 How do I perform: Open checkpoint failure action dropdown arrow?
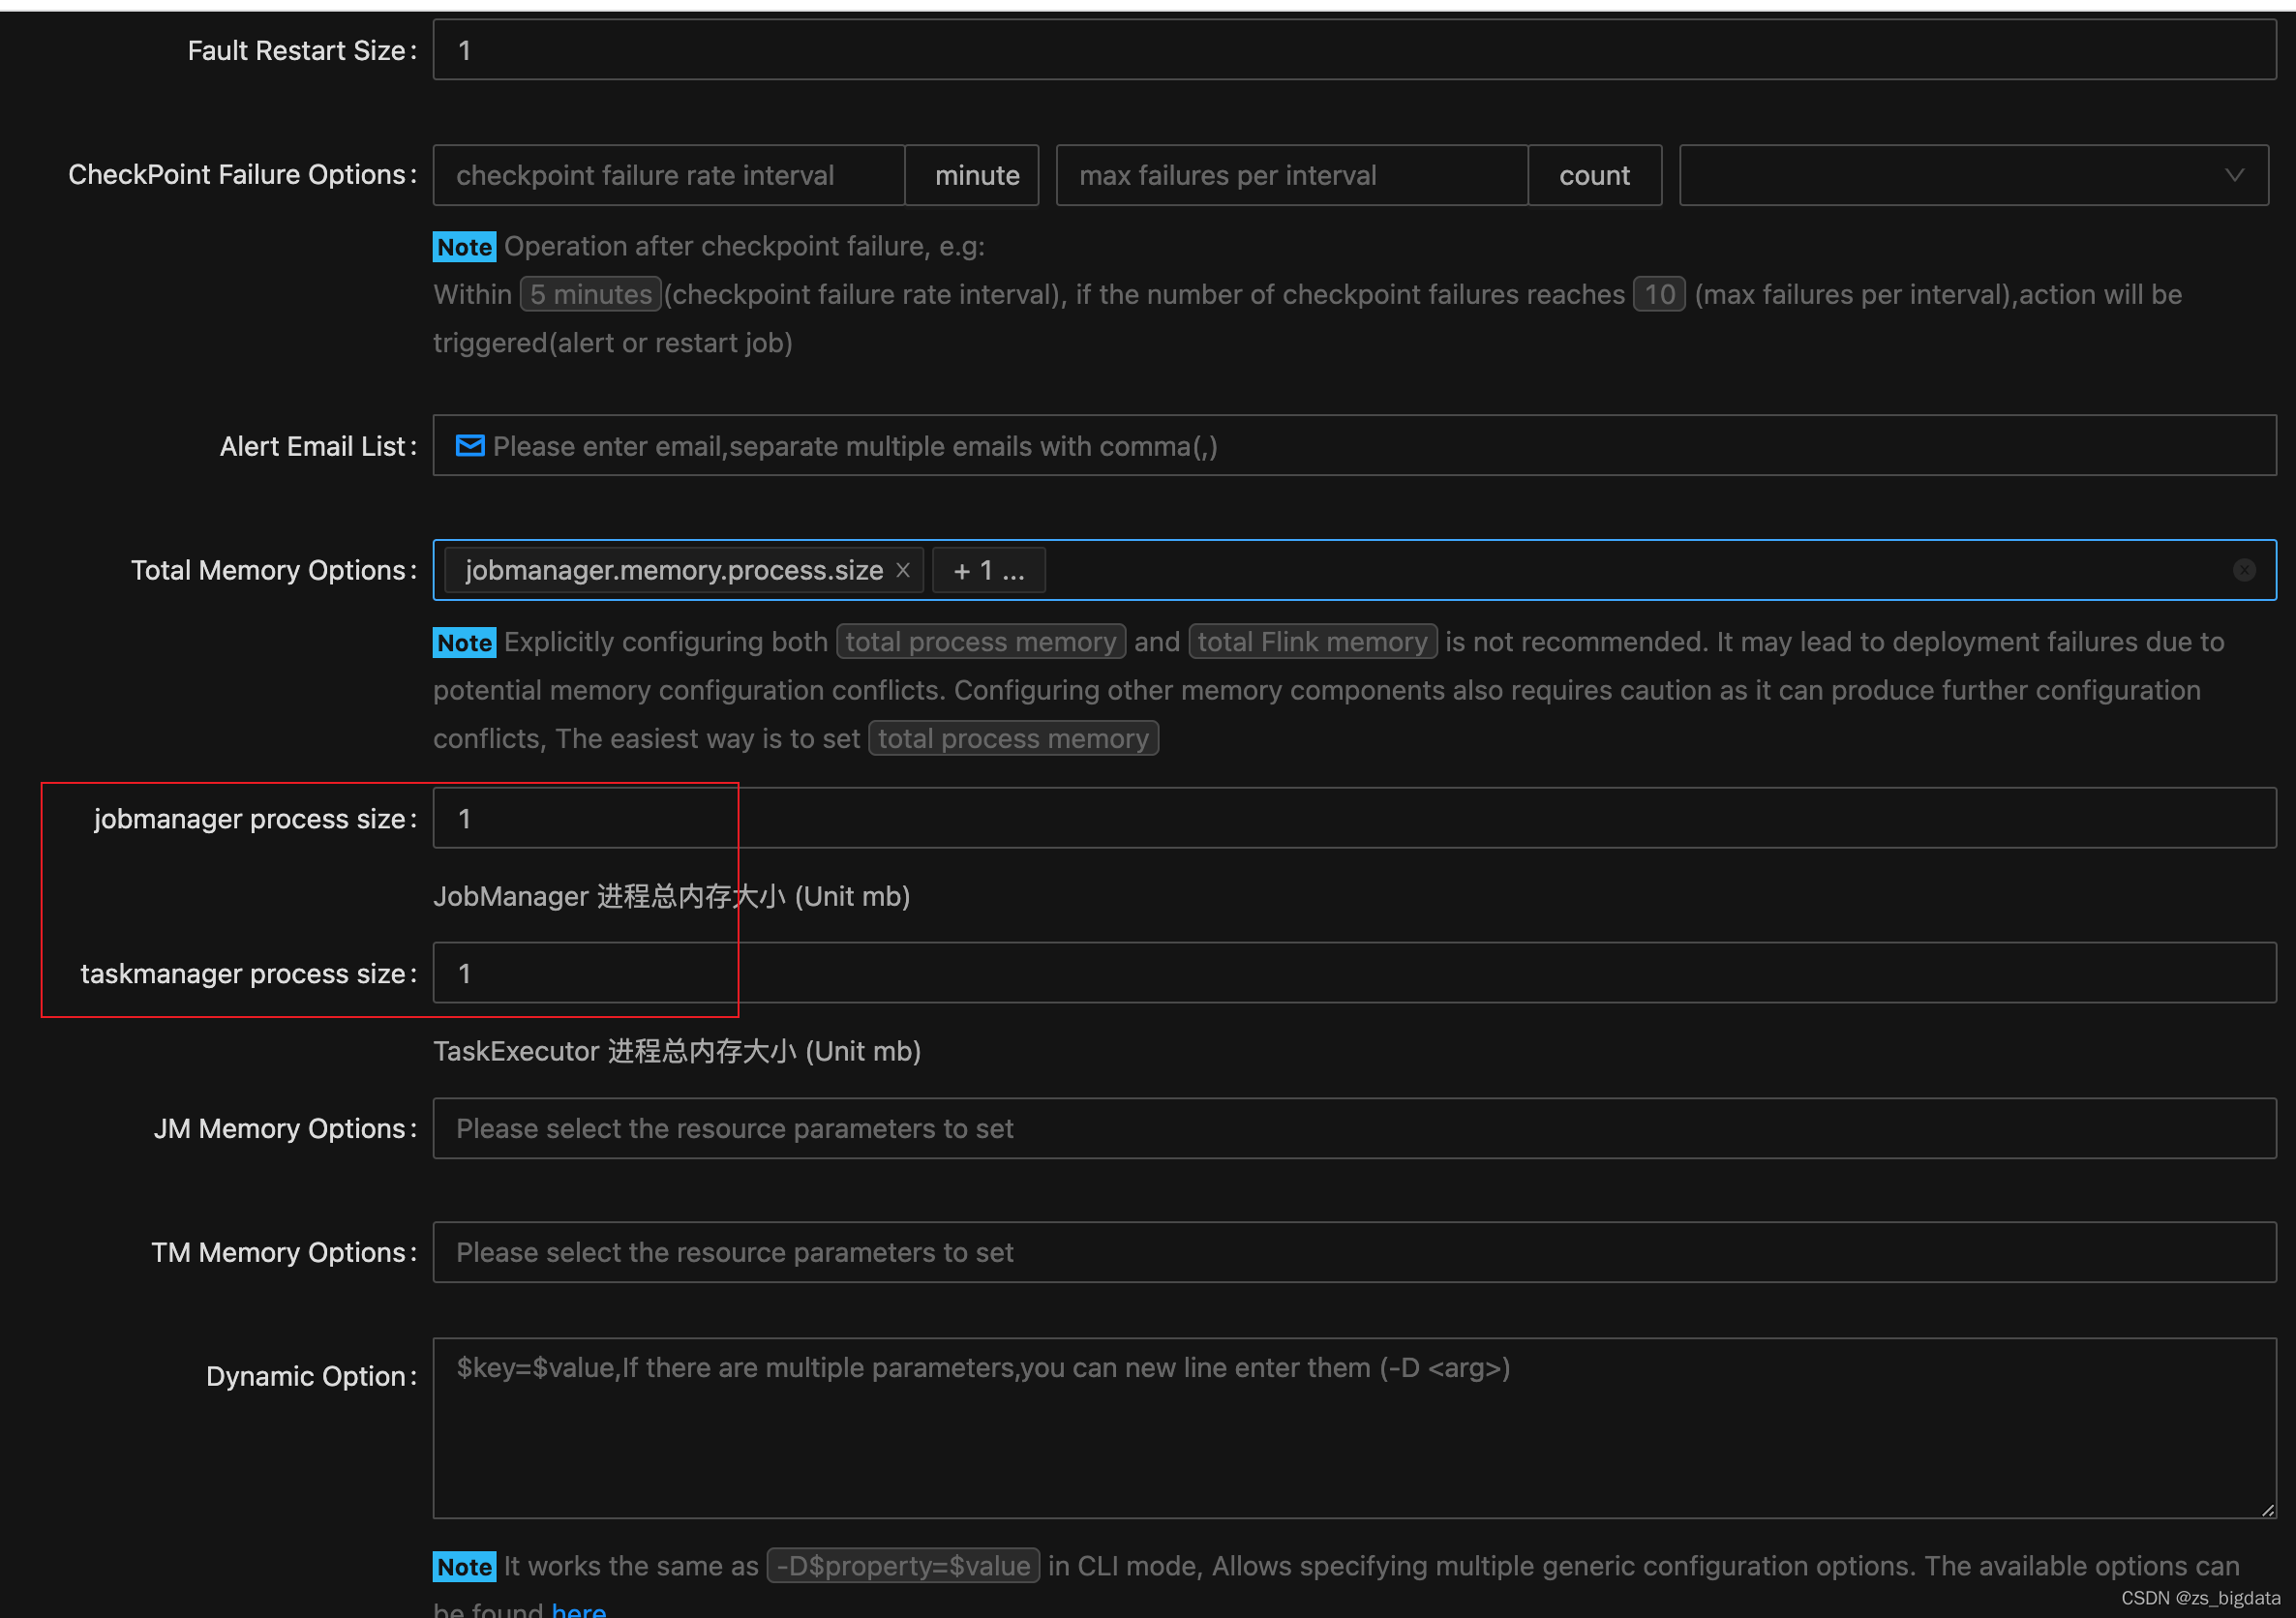pyautogui.click(x=2234, y=175)
